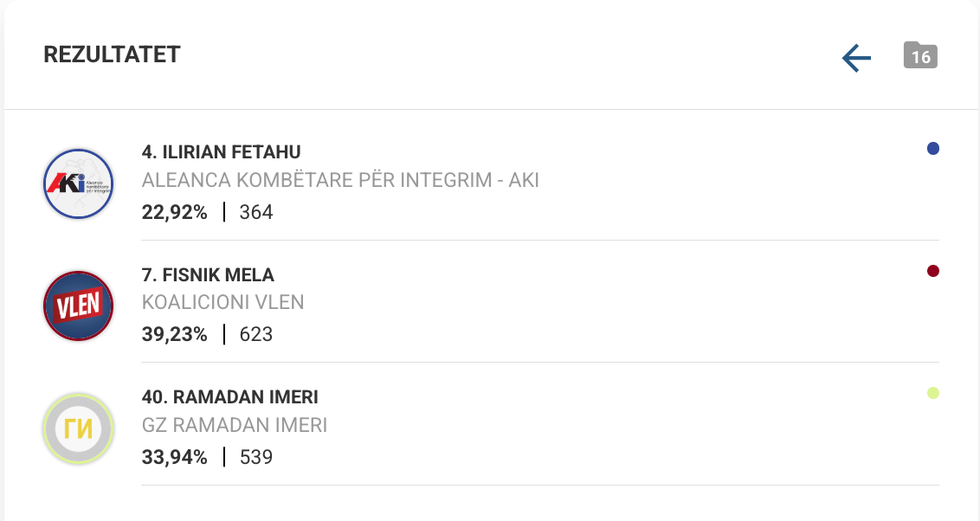Open the folder icon labeled 16

(x=920, y=56)
